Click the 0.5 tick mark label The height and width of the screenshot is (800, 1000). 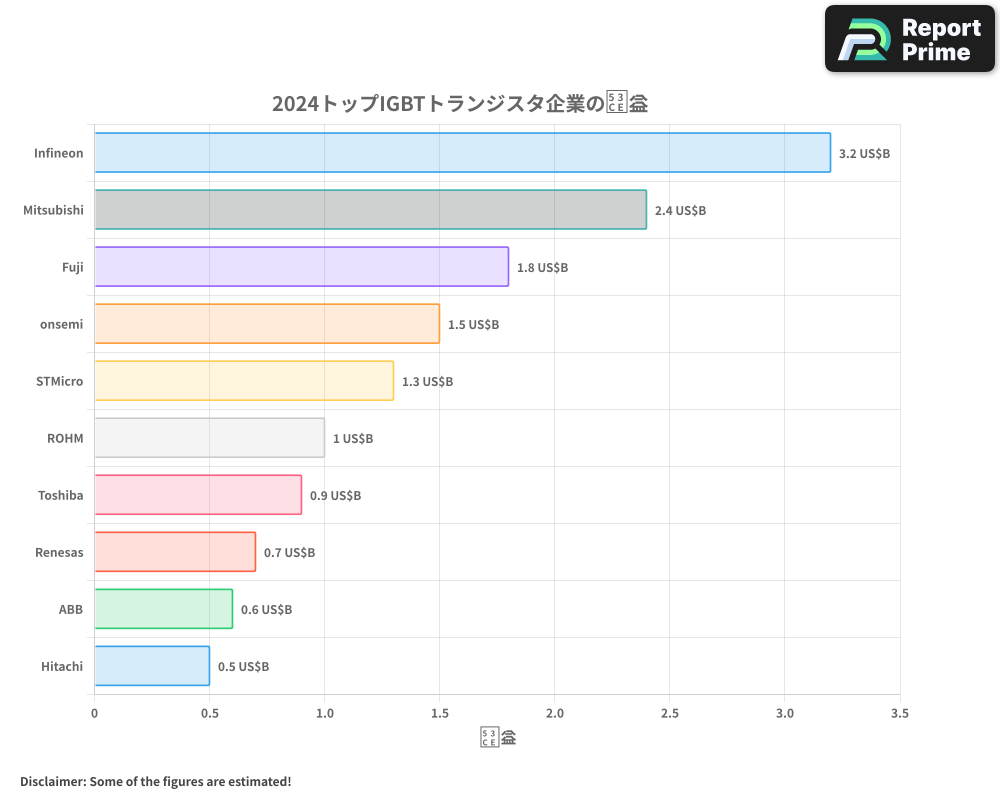[209, 713]
